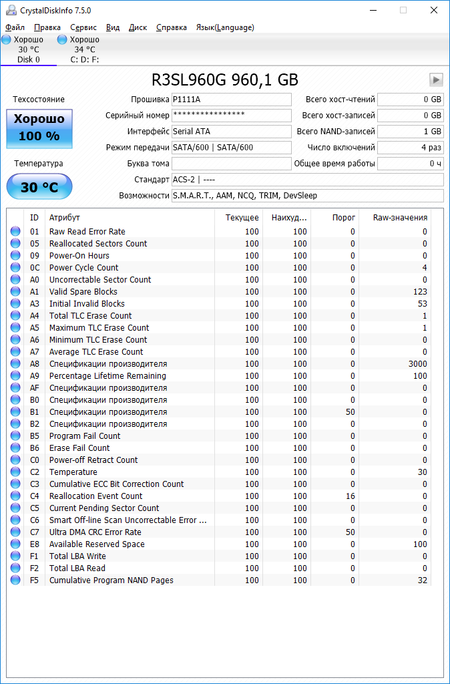Click status icon for Raw Read Error Rate
Viewport: 450px width, 684px height.
pyautogui.click(x=16, y=232)
